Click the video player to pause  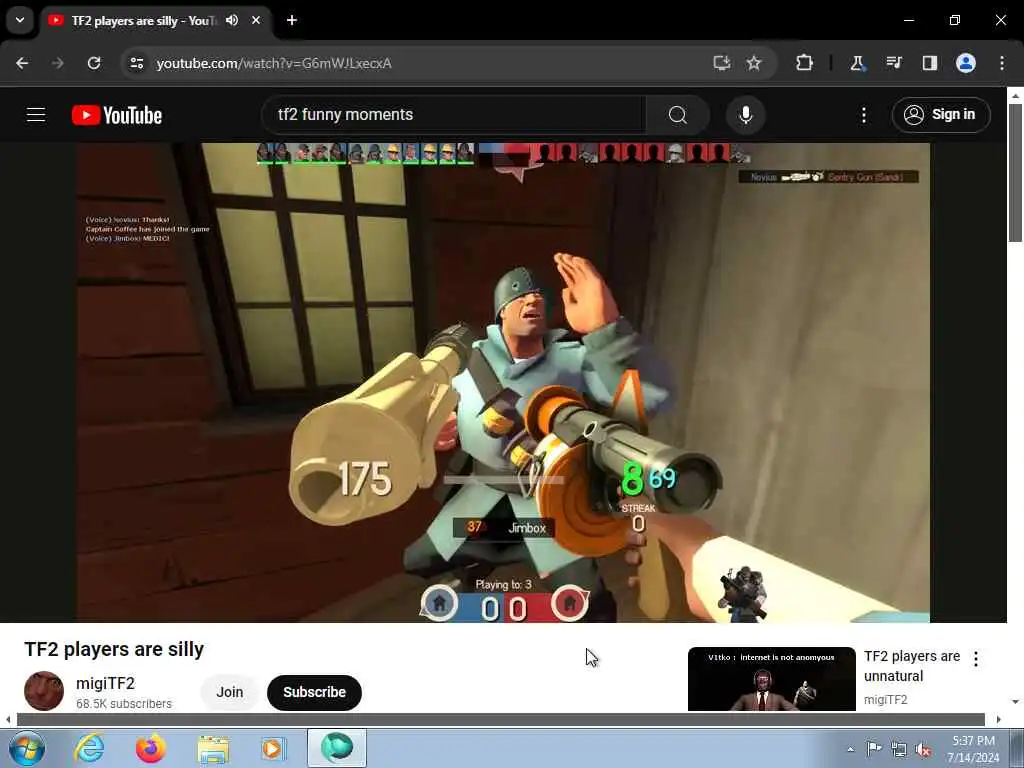pyautogui.click(x=503, y=382)
